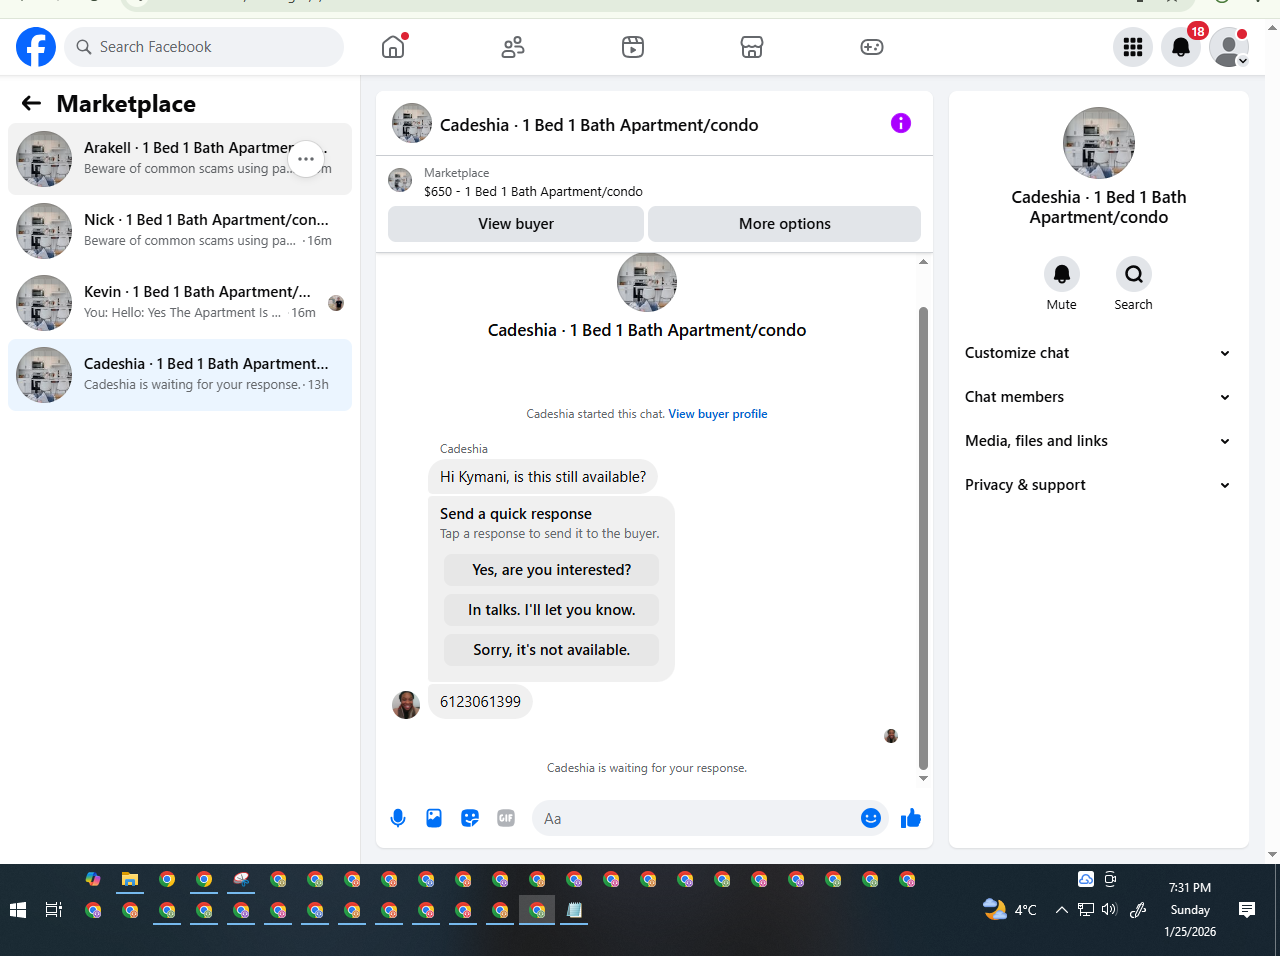Image resolution: width=1280 pixels, height=956 pixels.
Task: Click the purple conversation info icon
Action: (x=901, y=123)
